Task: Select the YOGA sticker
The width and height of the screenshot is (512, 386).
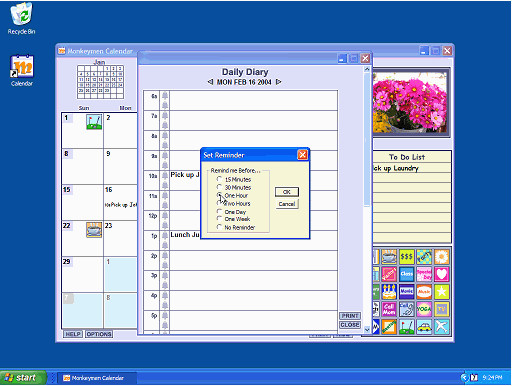Action: (x=424, y=309)
